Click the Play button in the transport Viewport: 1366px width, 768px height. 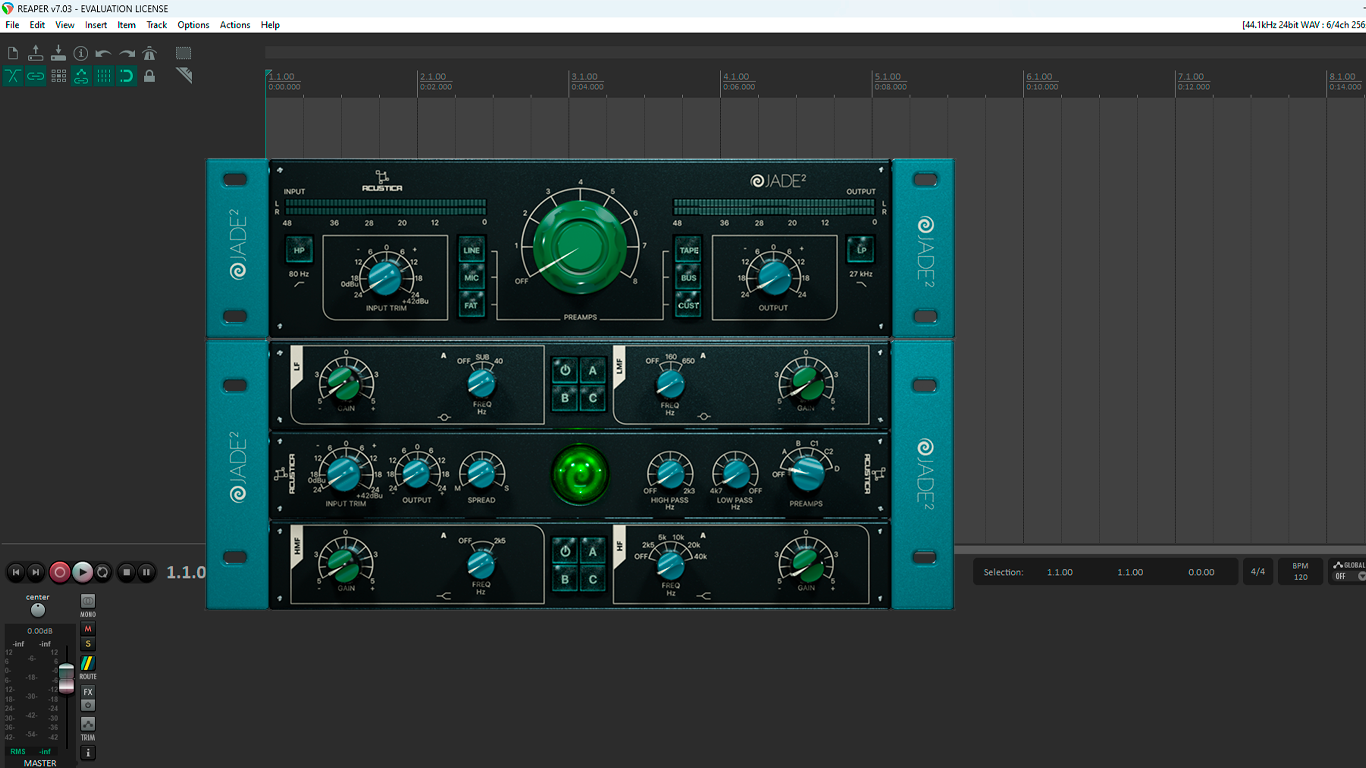click(82, 572)
